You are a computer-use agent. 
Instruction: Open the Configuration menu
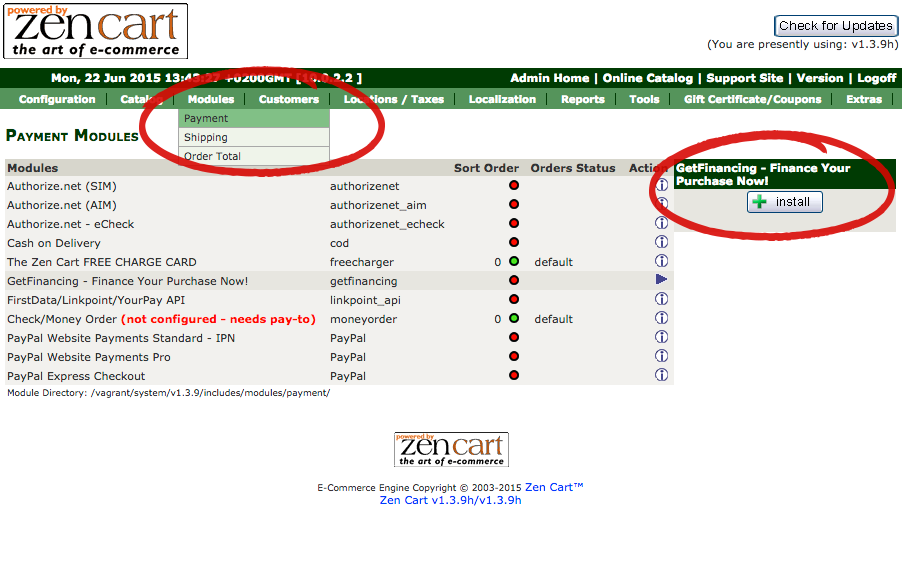click(x=57, y=99)
